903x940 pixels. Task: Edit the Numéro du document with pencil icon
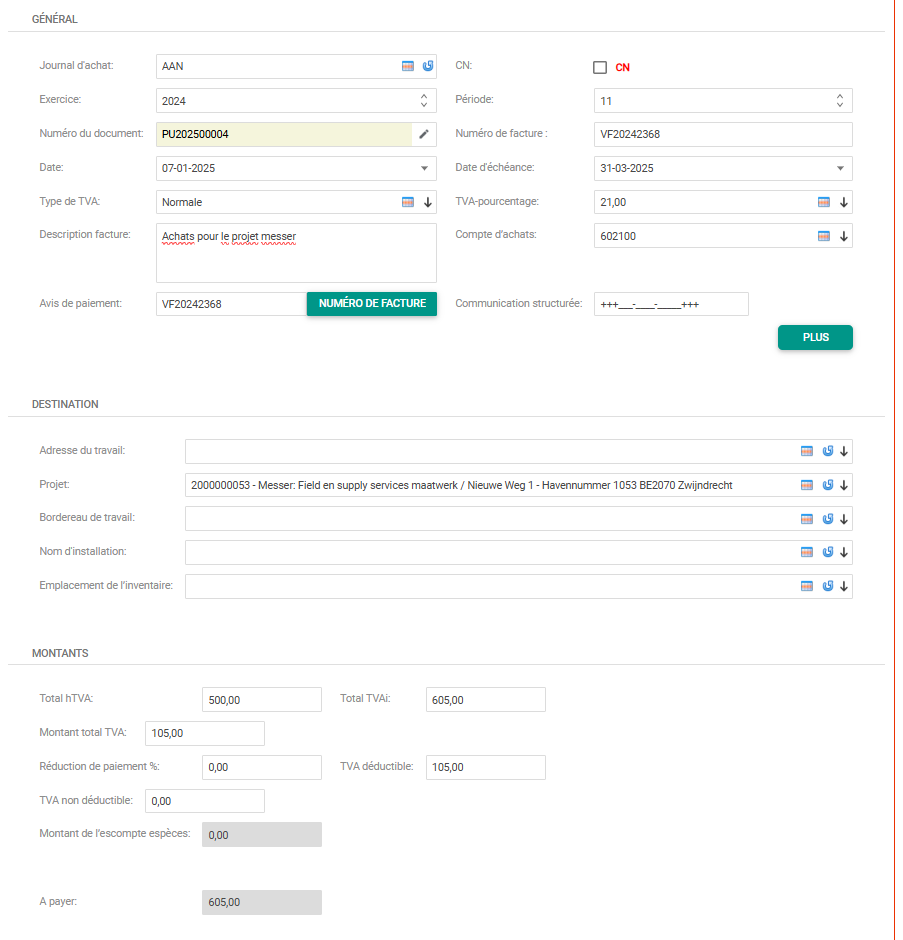pyautogui.click(x=424, y=134)
